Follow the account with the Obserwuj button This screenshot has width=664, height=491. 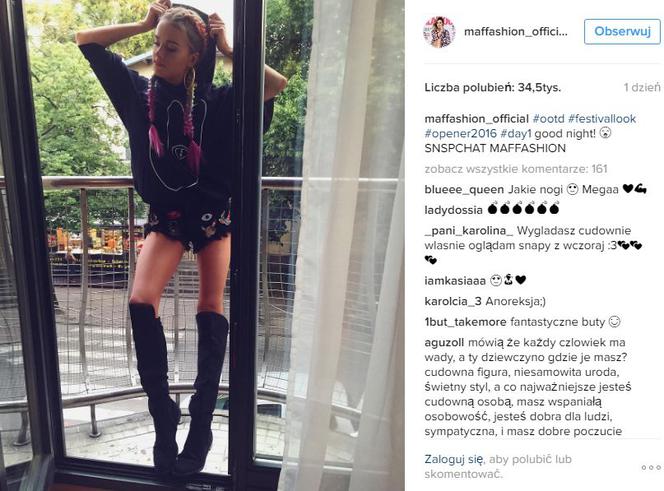tap(622, 31)
